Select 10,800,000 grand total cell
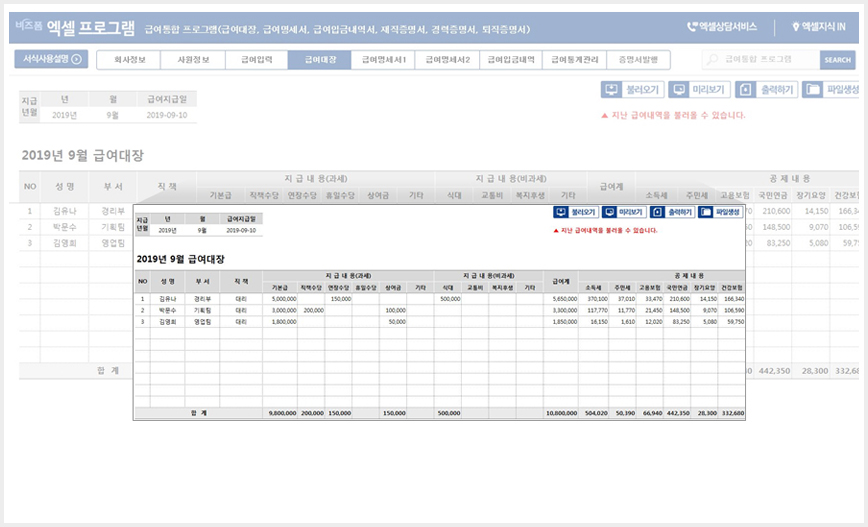The image size is (868, 527). click(x=561, y=413)
